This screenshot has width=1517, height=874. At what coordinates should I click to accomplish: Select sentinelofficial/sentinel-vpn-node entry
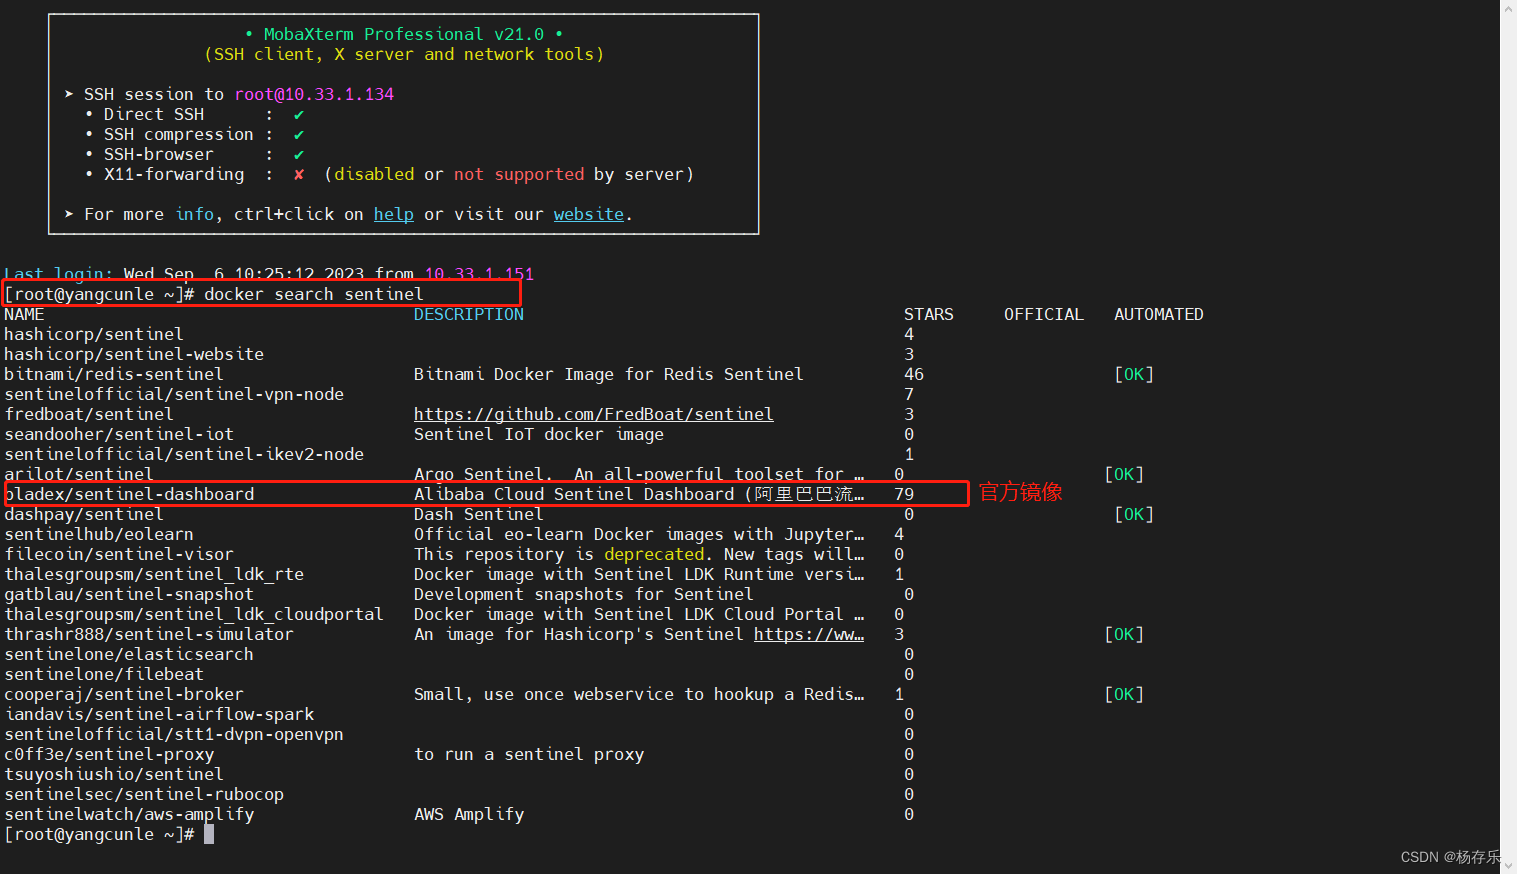[174, 394]
